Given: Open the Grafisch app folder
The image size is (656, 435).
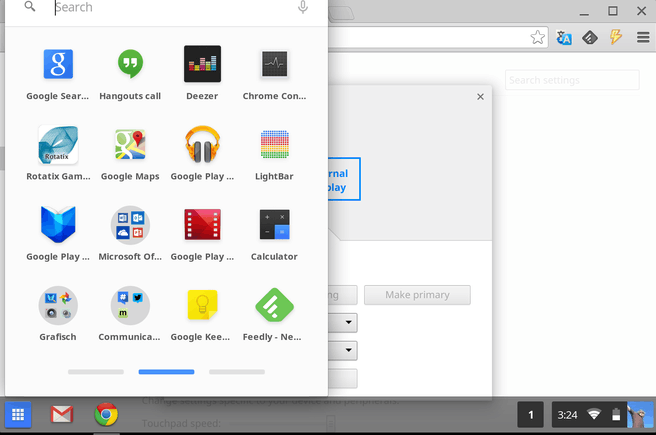Looking at the screenshot, I should (58, 305).
